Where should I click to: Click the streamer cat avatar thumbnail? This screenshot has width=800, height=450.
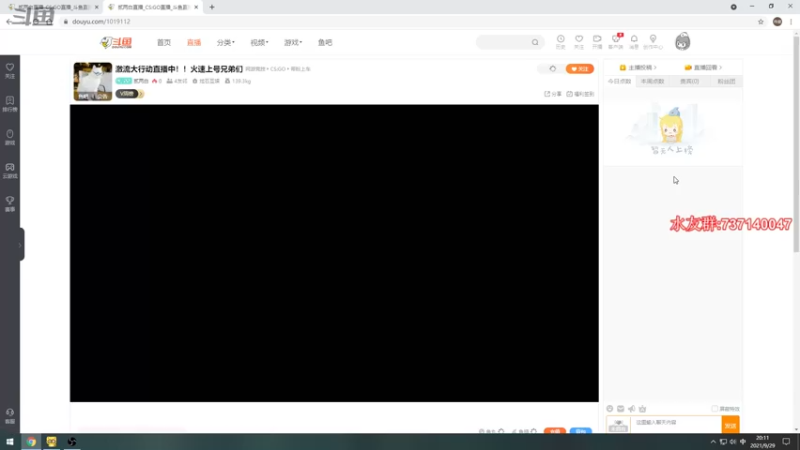pyautogui.click(x=93, y=82)
